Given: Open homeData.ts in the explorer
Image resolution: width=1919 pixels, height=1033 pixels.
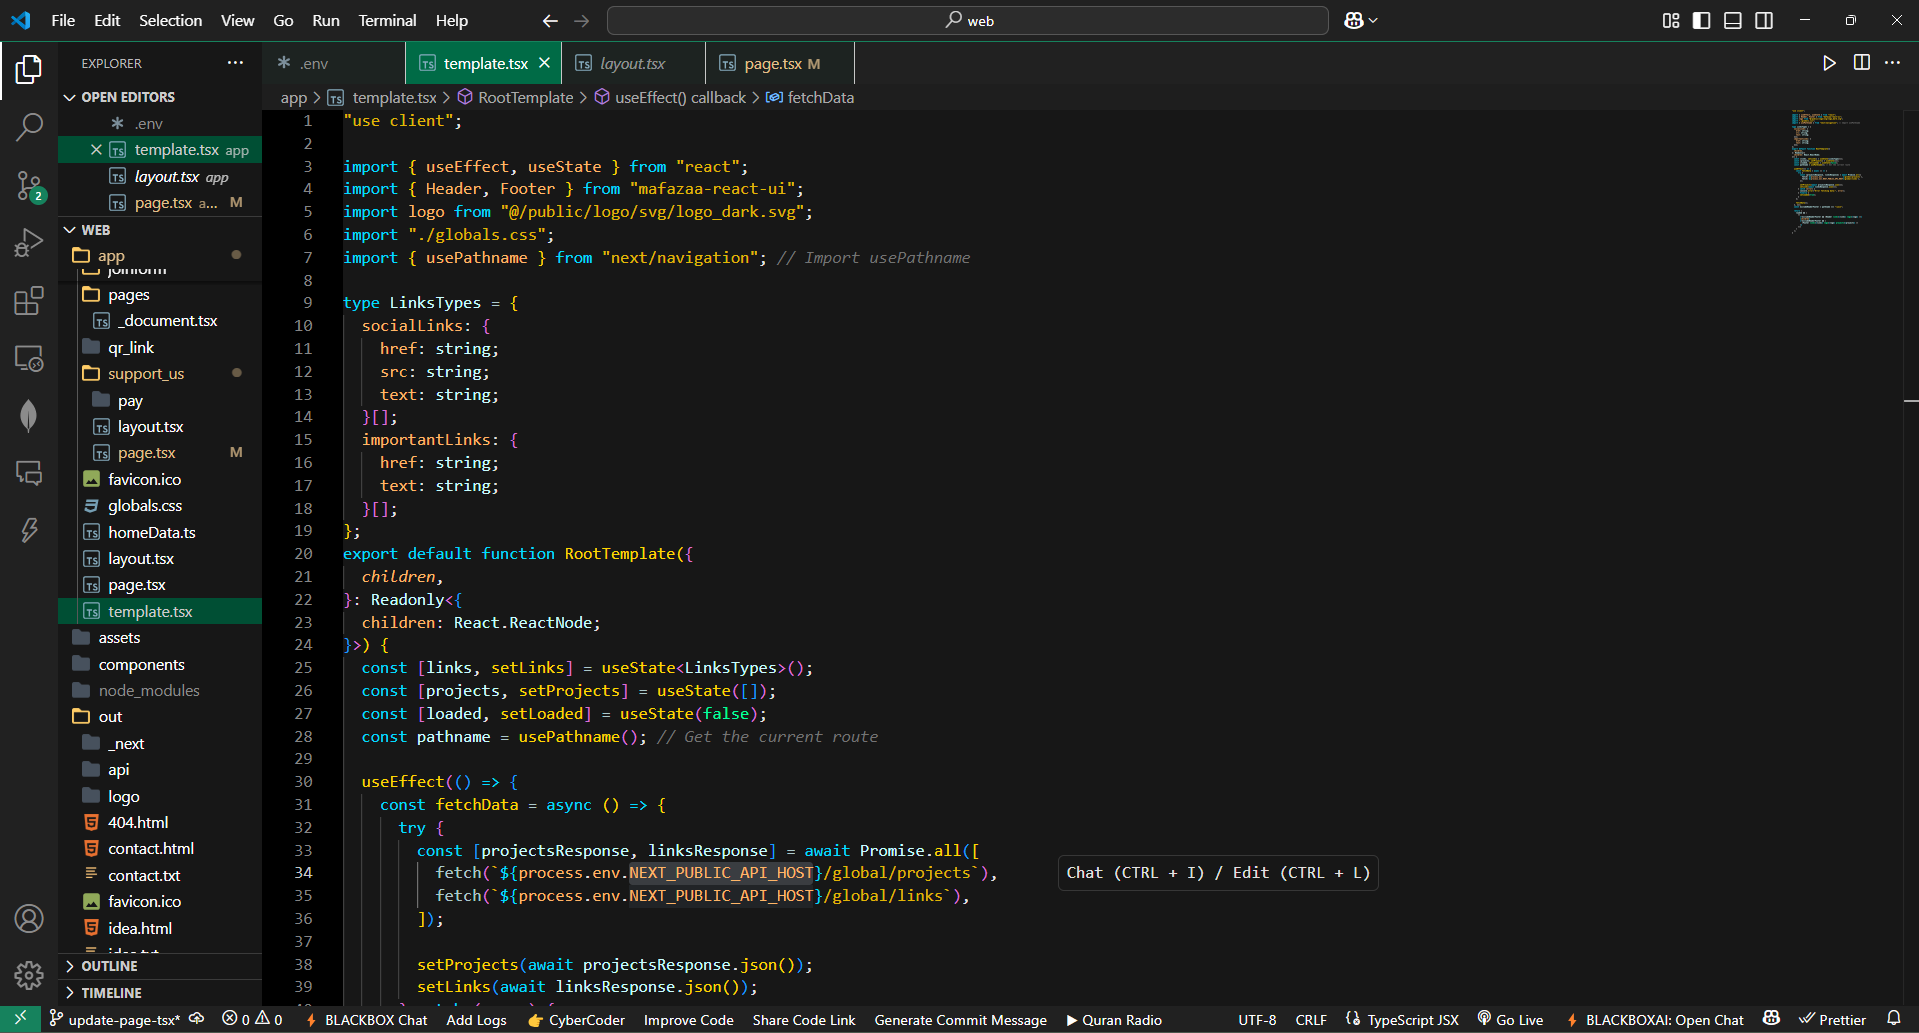Looking at the screenshot, I should pos(151,533).
